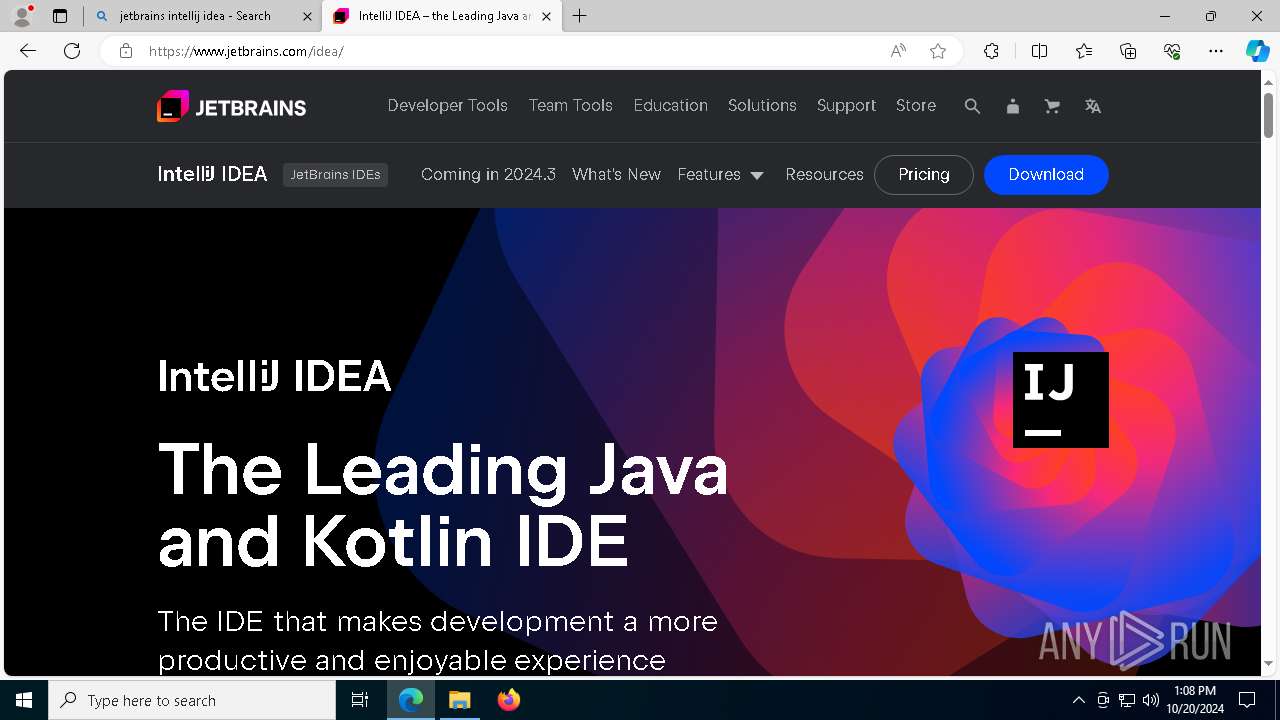View site information padlock icon
Image resolution: width=1280 pixels, height=720 pixels.
[x=126, y=51]
